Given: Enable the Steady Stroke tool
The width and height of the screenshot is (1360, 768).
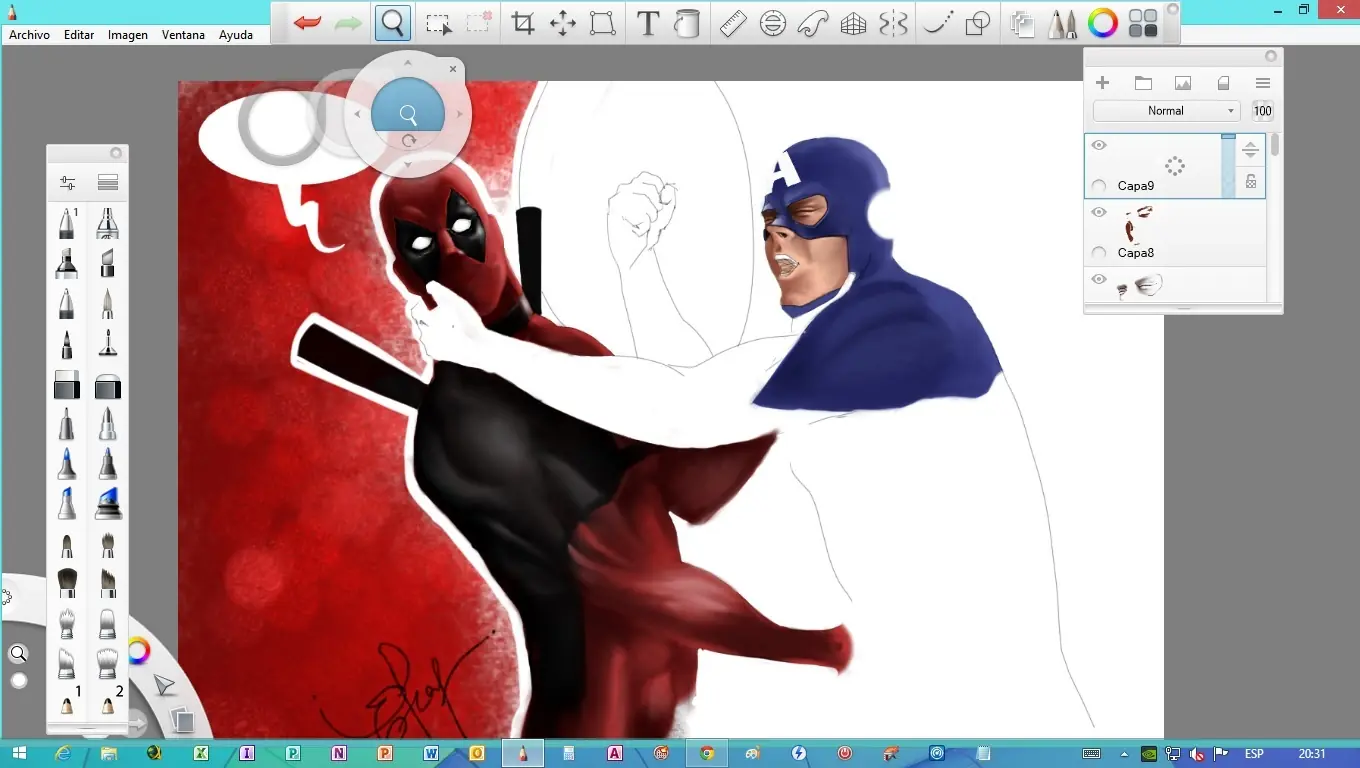Looking at the screenshot, I should coord(937,23).
